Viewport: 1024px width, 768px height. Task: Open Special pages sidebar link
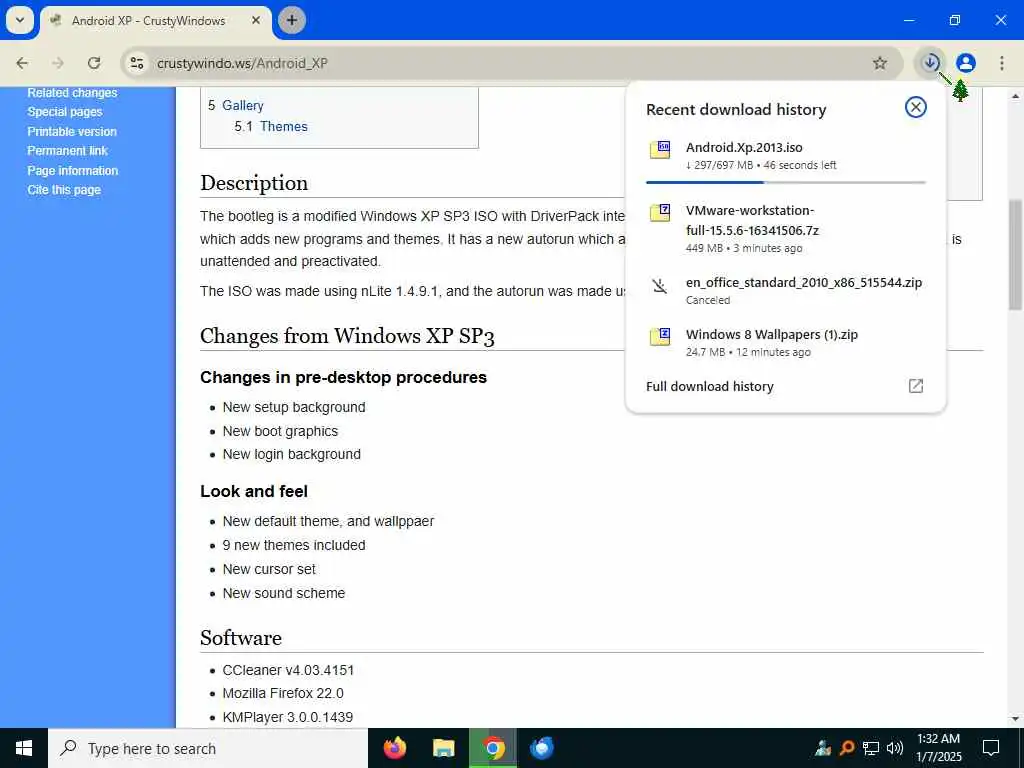tap(65, 112)
